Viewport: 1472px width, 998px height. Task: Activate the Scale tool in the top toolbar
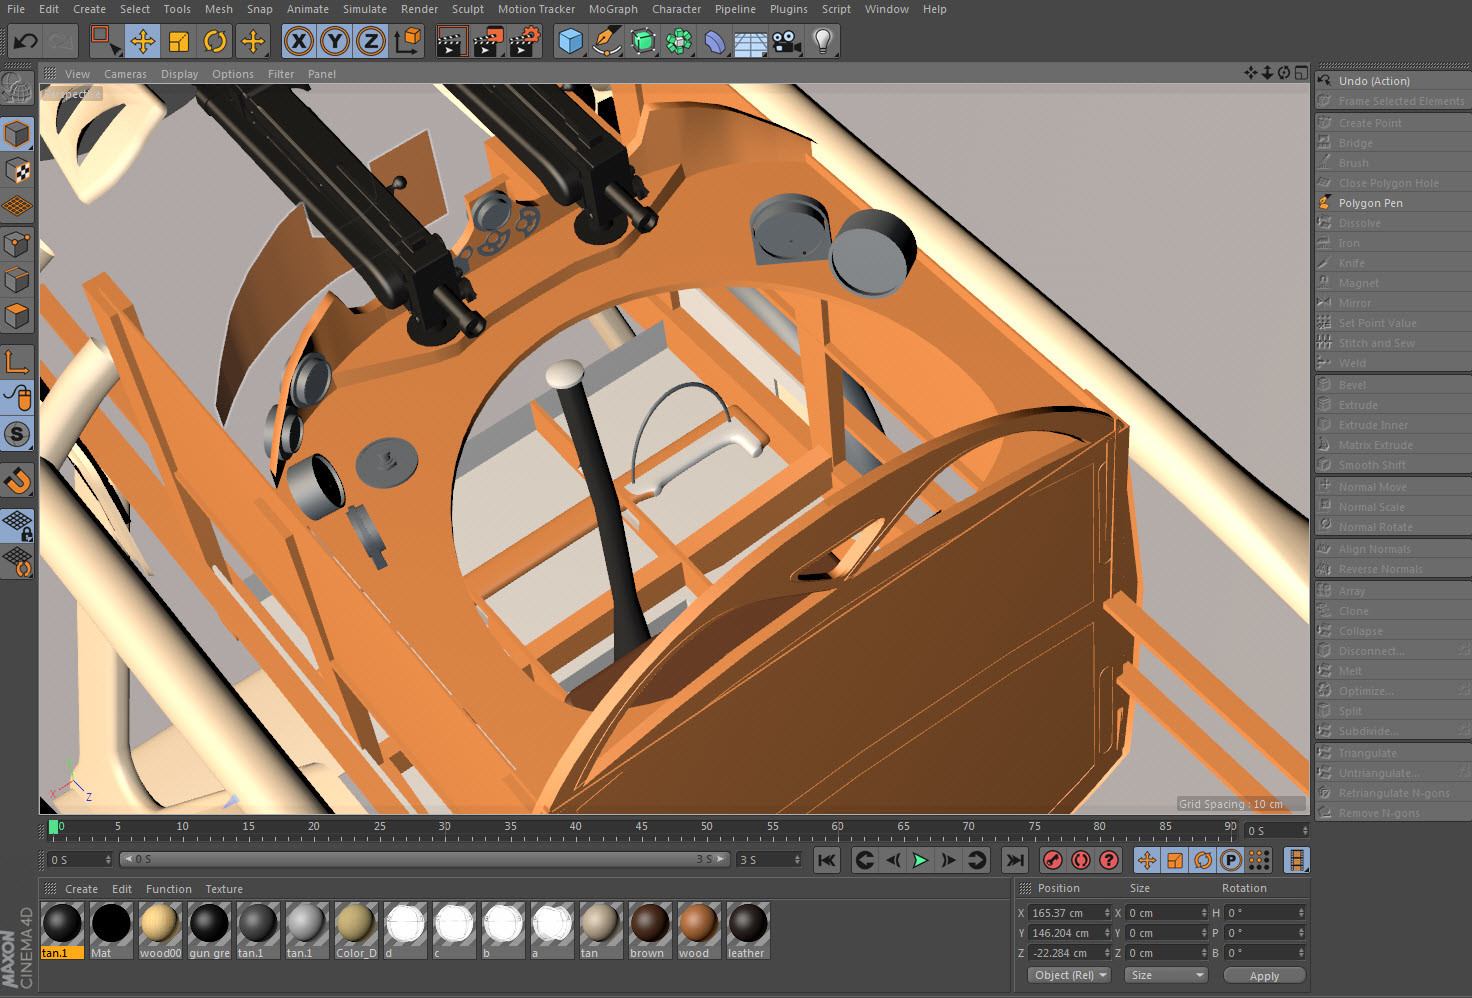[x=179, y=41]
